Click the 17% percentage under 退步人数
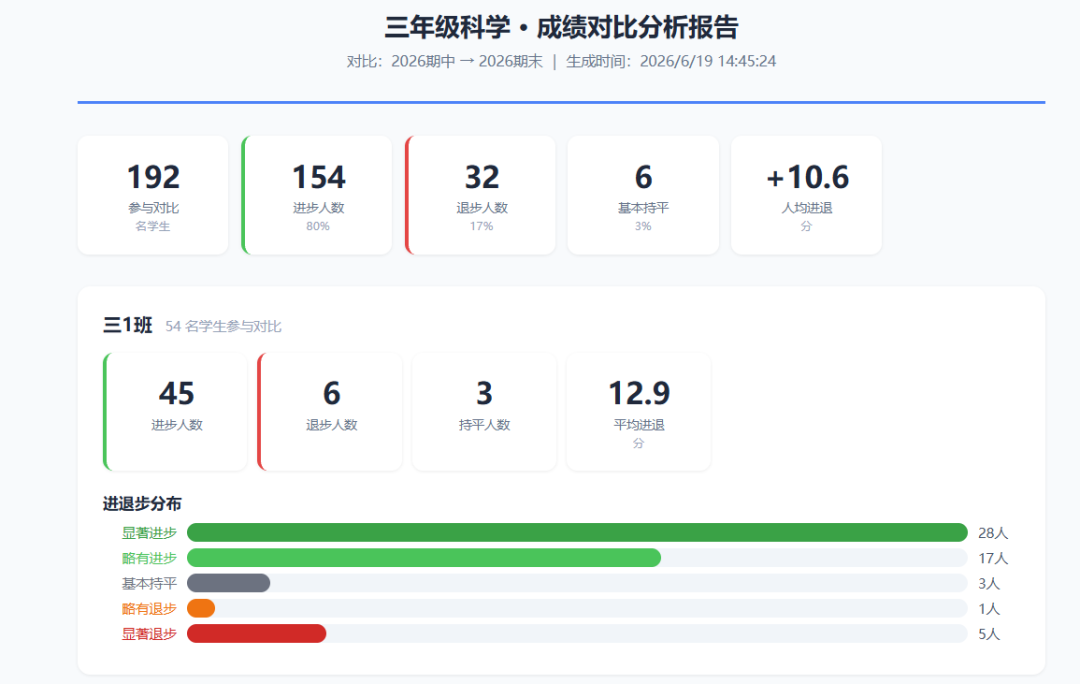This screenshot has height=684, width=1080. click(481, 226)
